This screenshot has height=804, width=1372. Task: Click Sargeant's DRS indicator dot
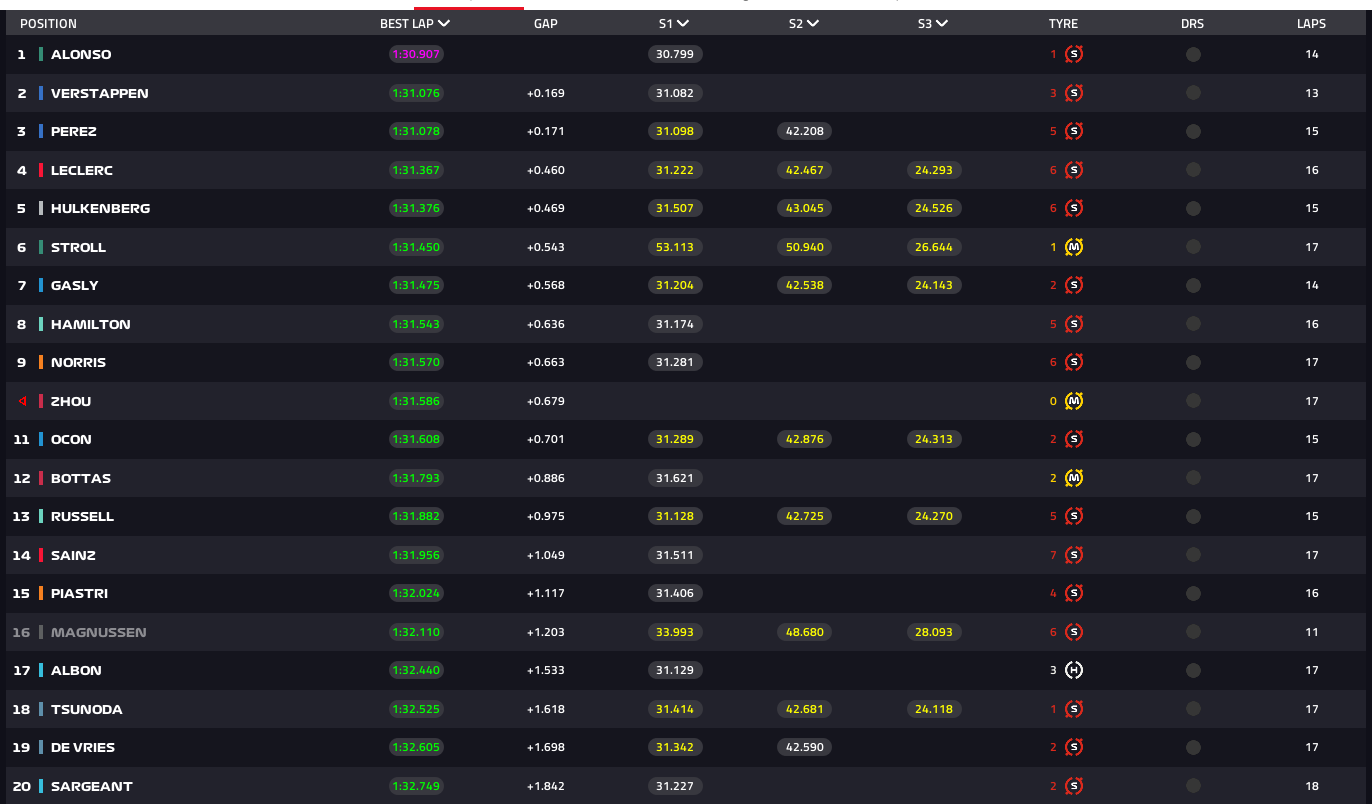pyautogui.click(x=1193, y=786)
